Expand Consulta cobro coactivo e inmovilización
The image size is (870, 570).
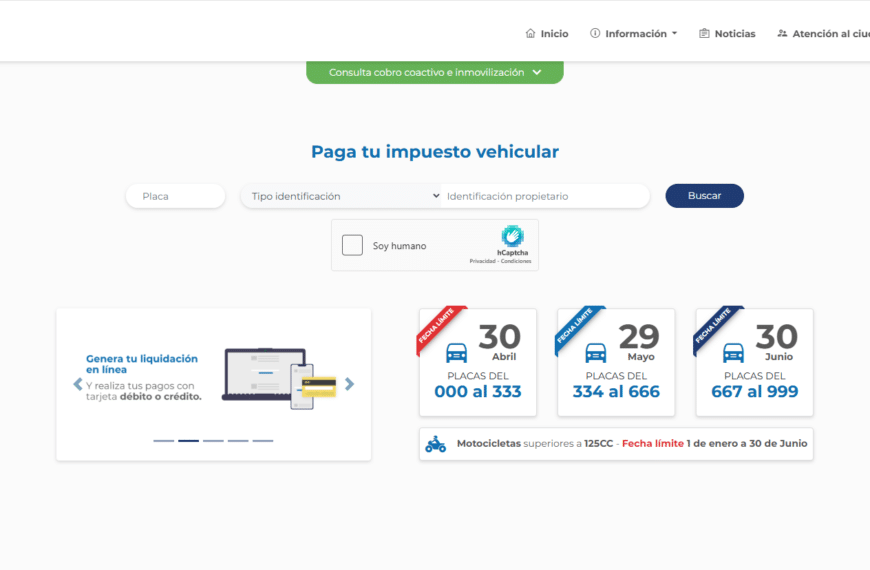click(x=435, y=72)
